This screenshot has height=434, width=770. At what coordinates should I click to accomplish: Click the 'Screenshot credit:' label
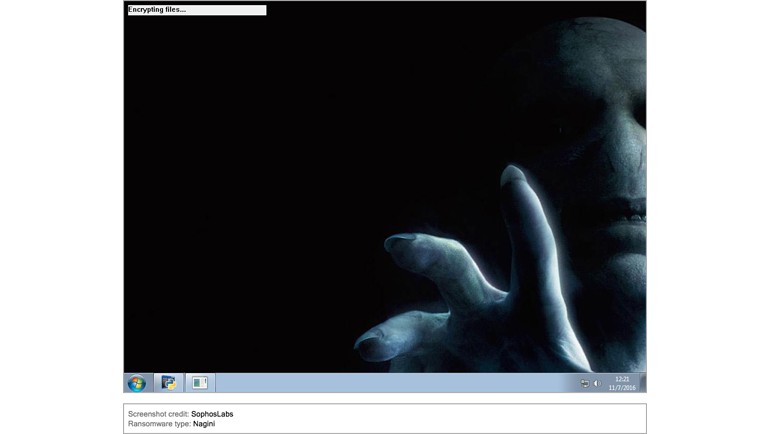click(158, 413)
